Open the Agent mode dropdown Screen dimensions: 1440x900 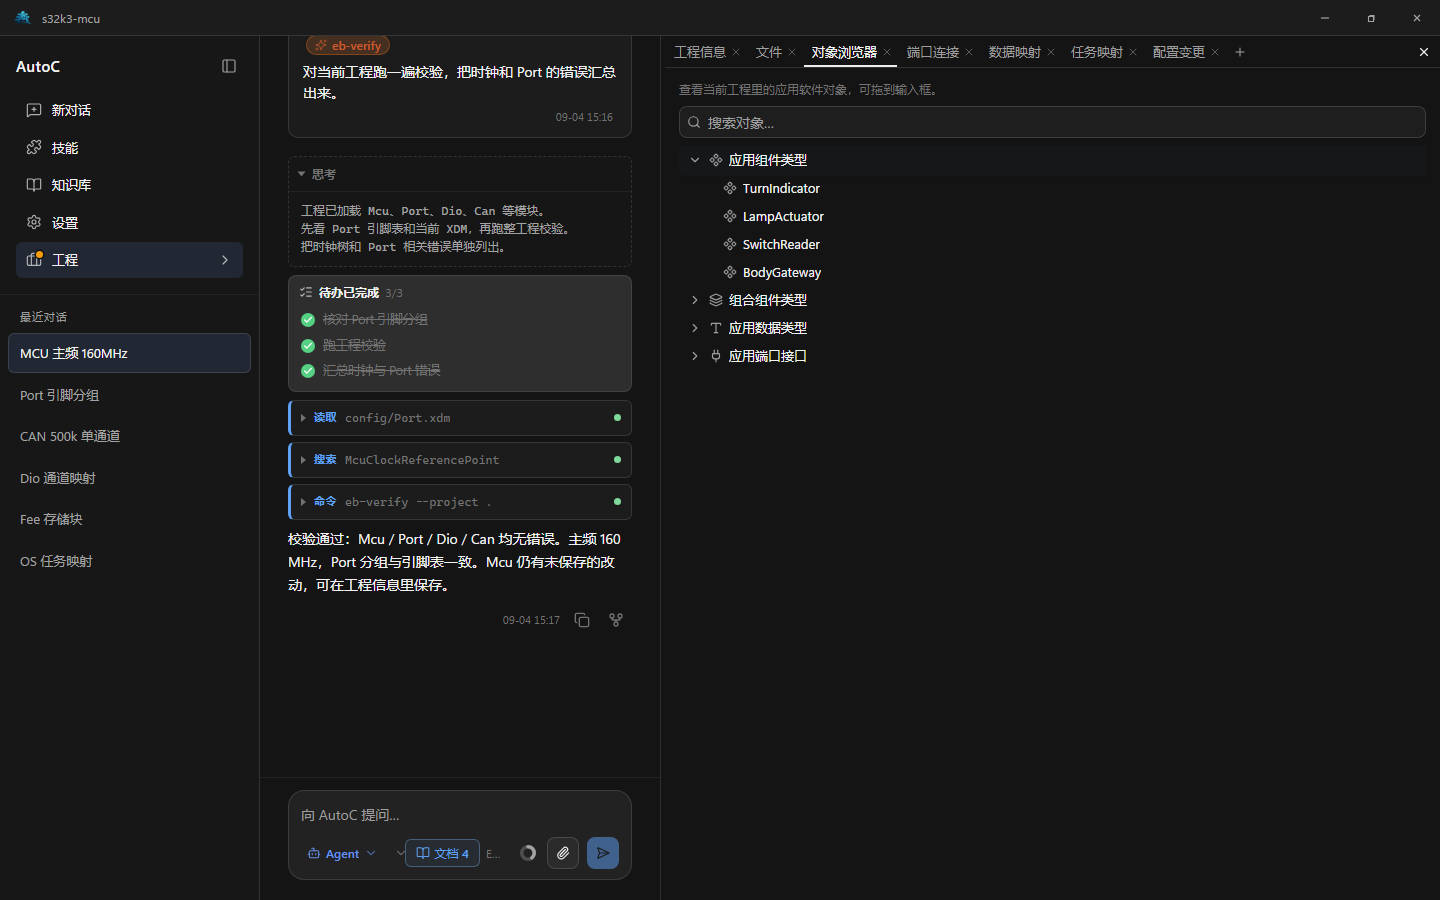click(x=341, y=853)
